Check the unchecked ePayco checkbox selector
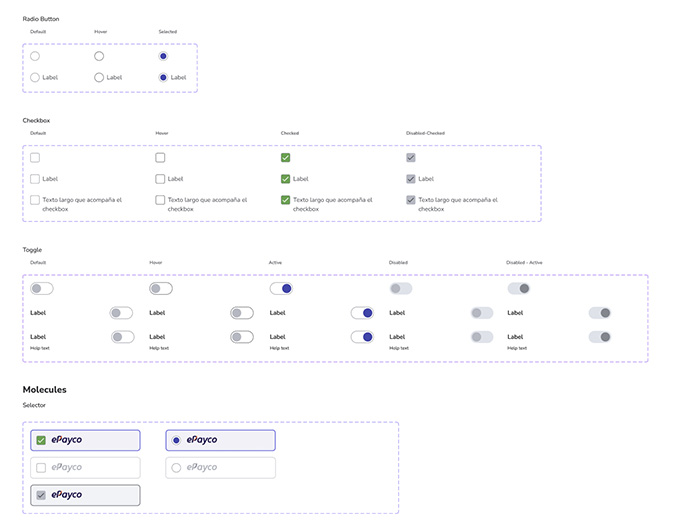Image resolution: width=680 pixels, height=528 pixels. point(85,467)
